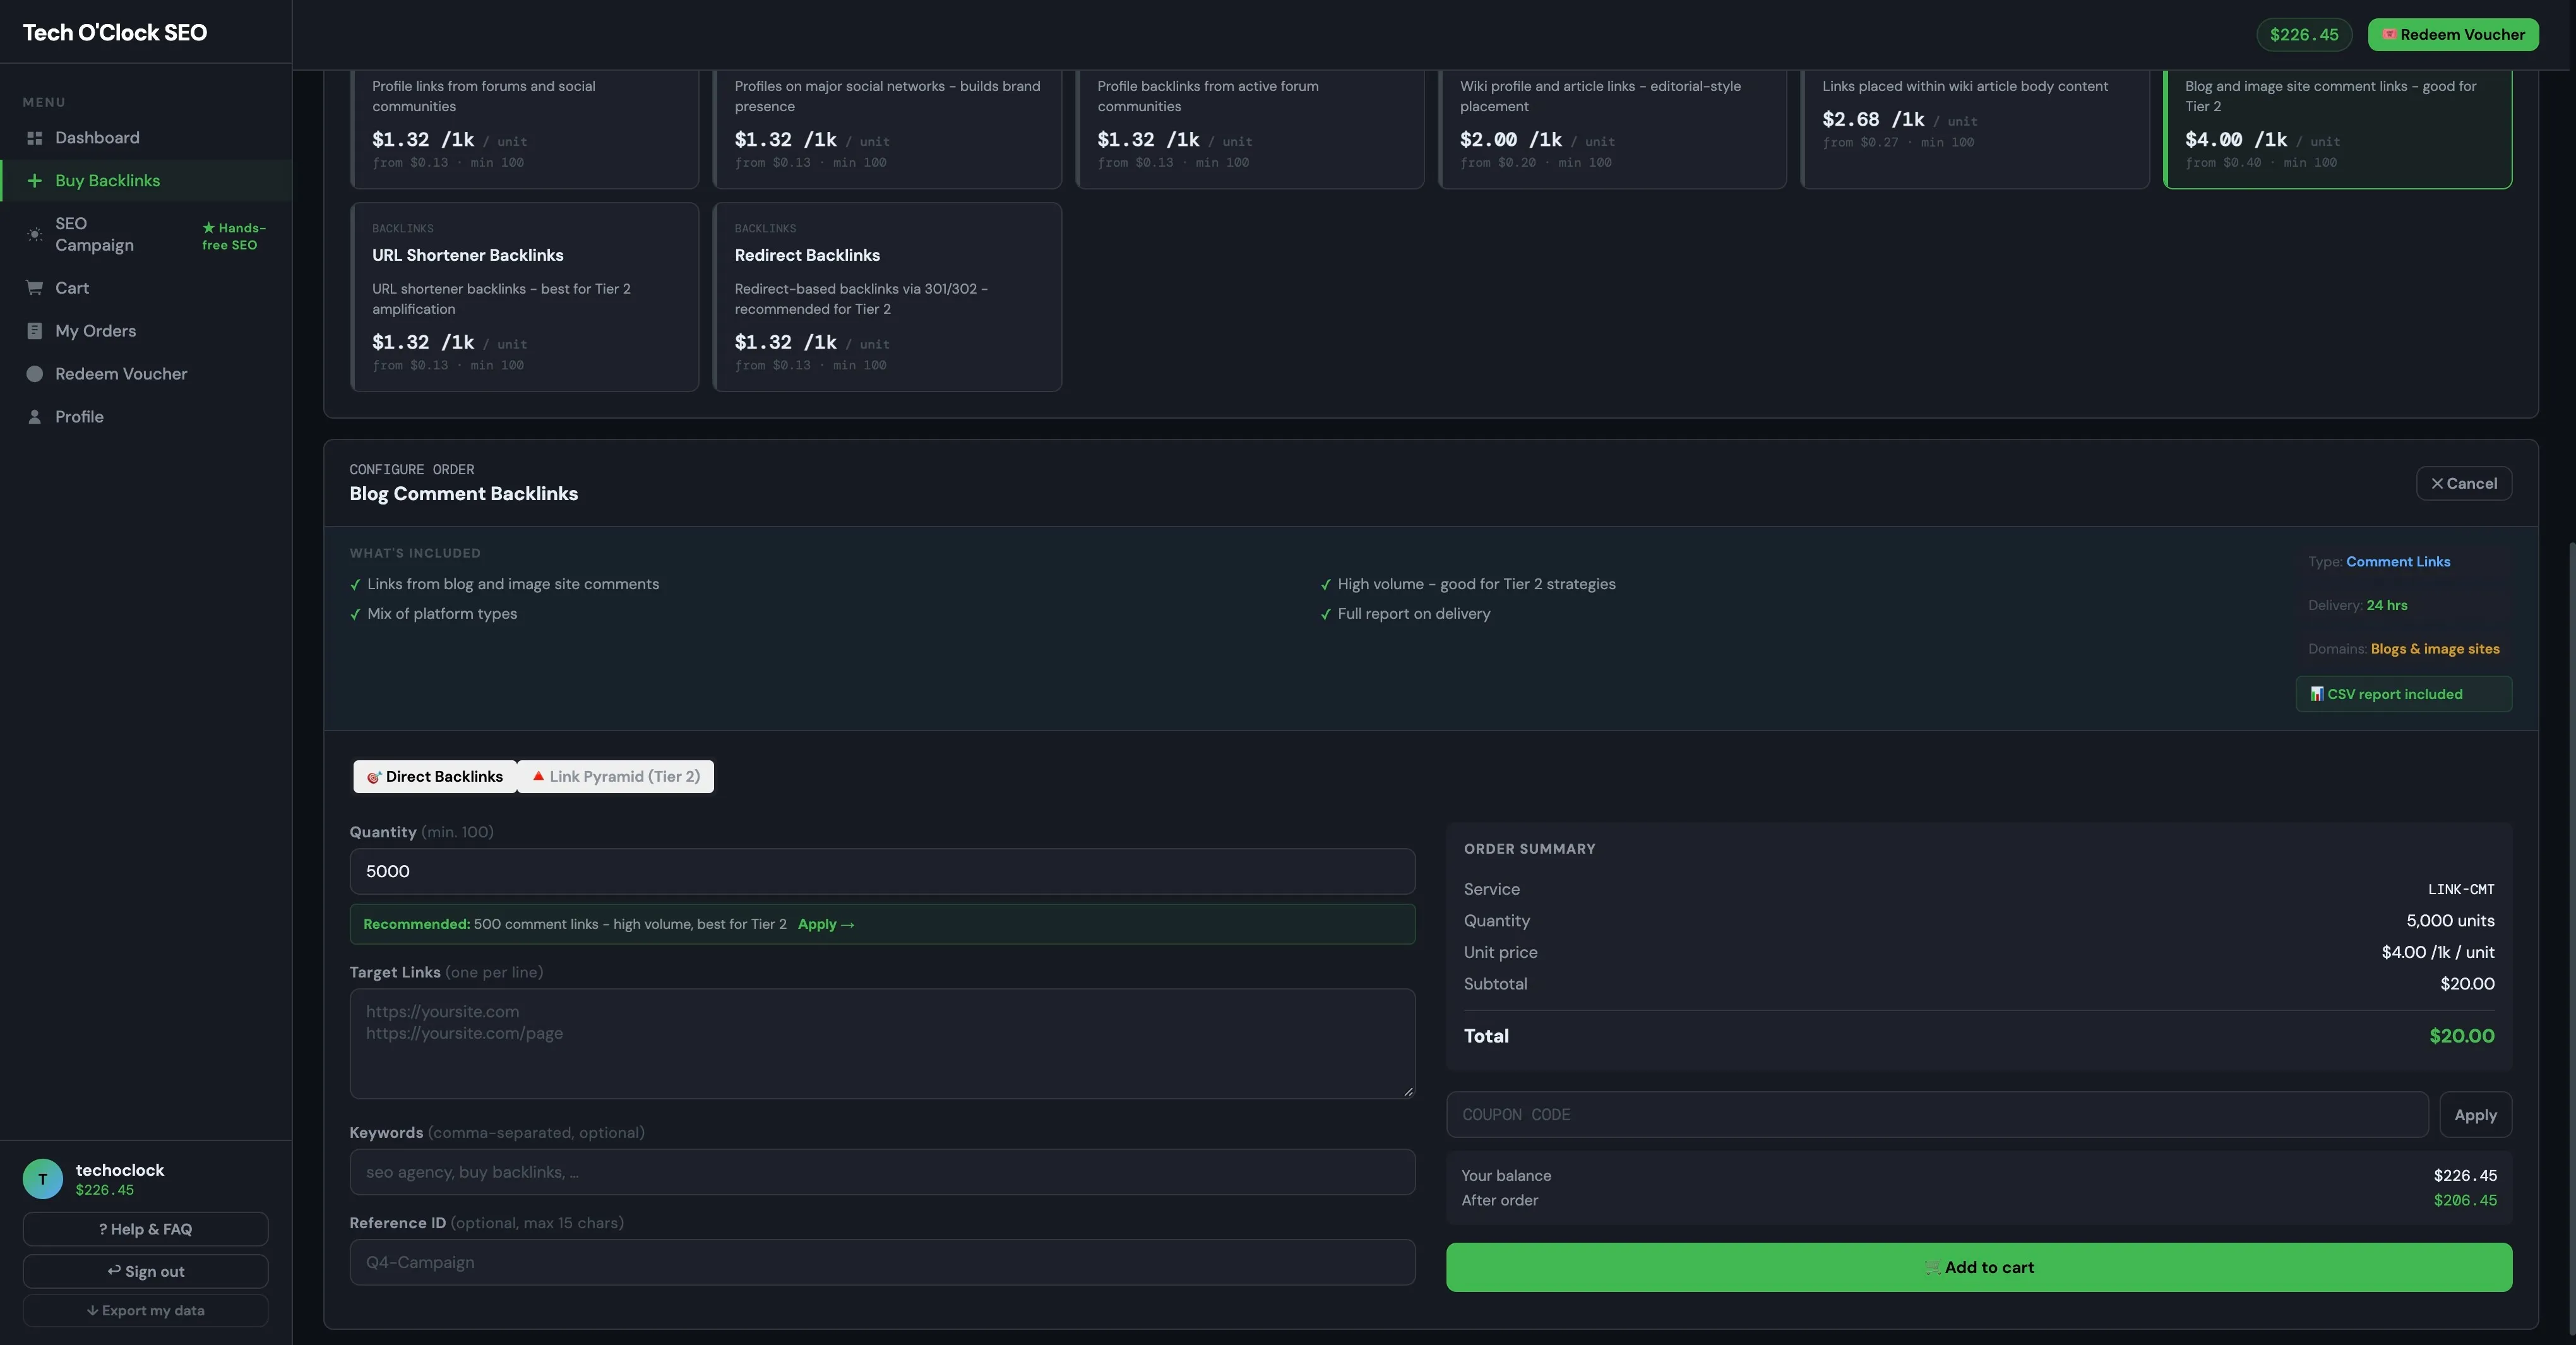
Task: Click the Quantity input field
Action: click(882, 872)
